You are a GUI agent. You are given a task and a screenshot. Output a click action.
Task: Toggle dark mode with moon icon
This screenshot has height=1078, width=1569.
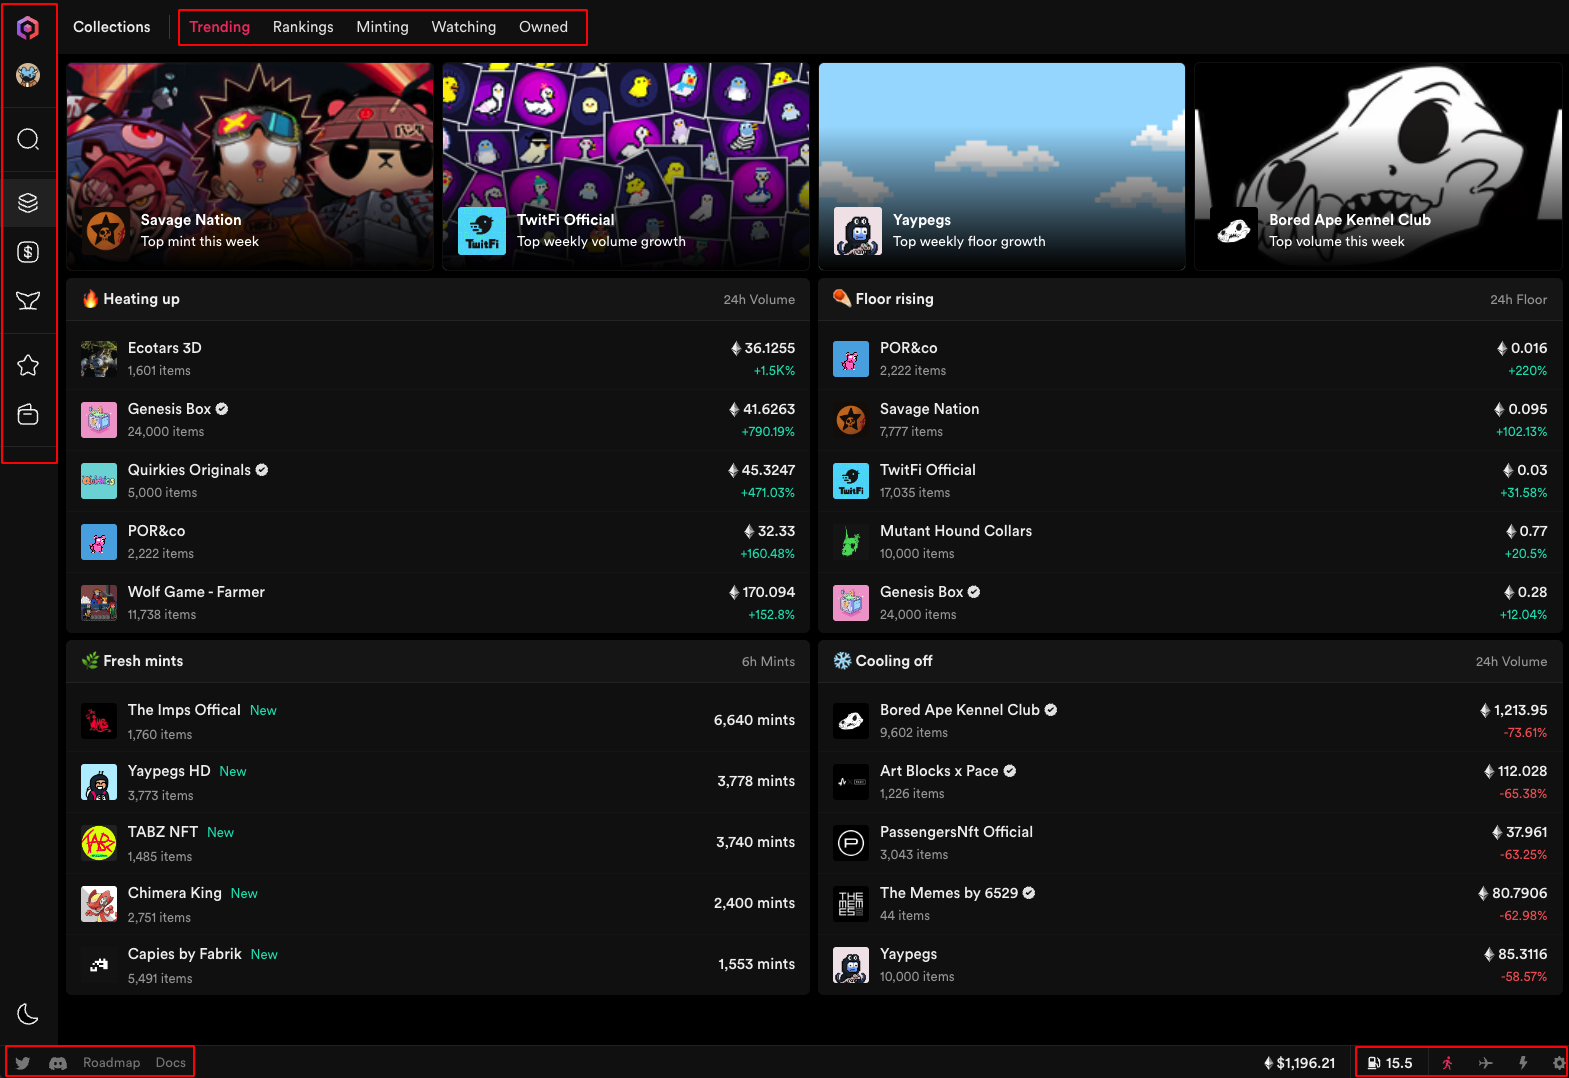pyautogui.click(x=28, y=1014)
